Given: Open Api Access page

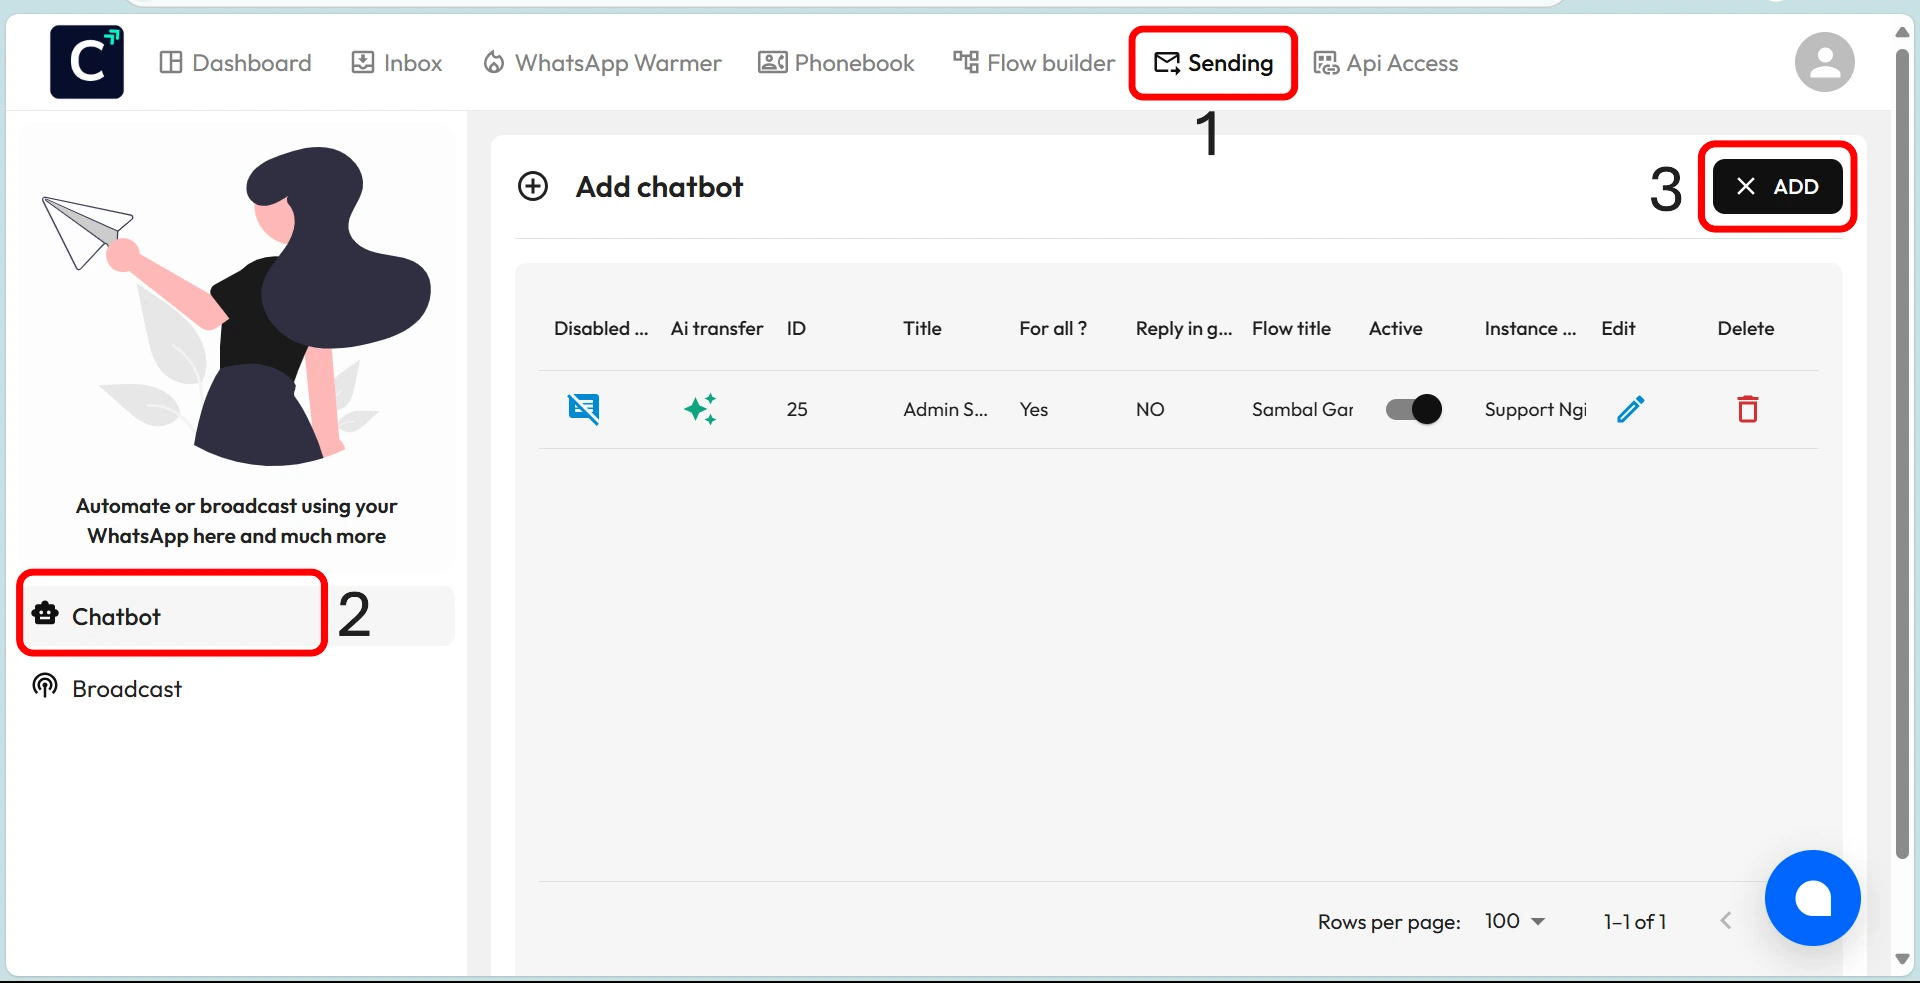Looking at the screenshot, I should [1386, 63].
